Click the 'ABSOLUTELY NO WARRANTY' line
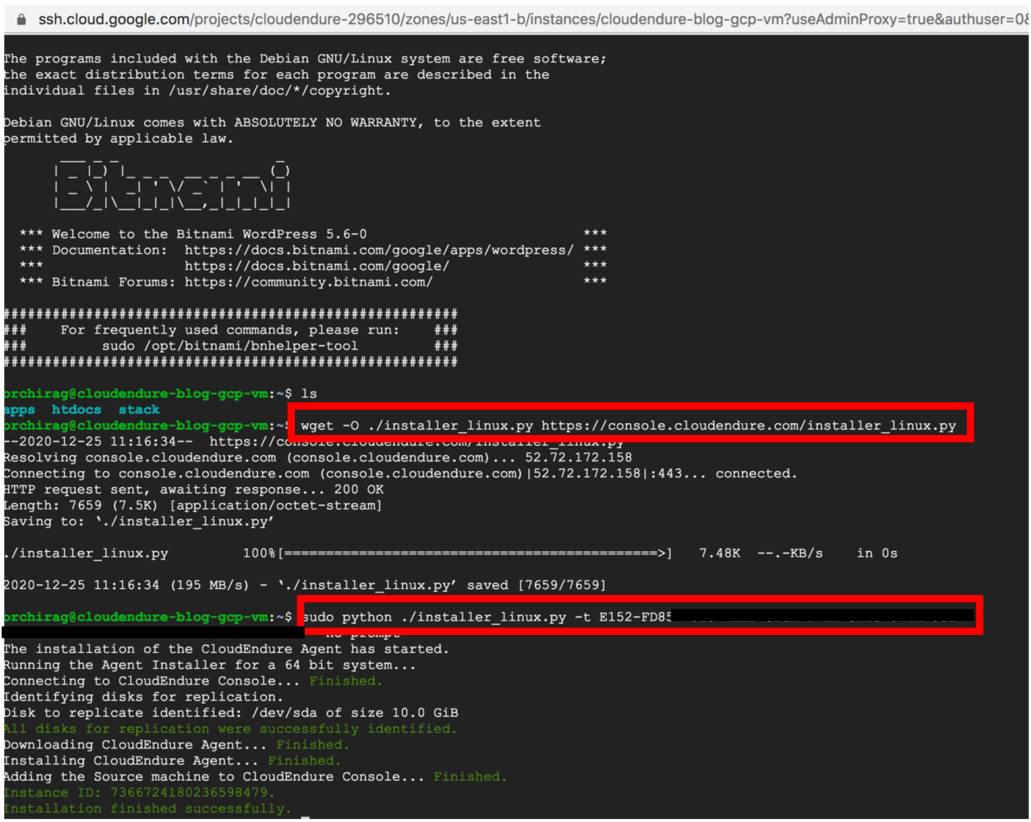 click(x=272, y=122)
